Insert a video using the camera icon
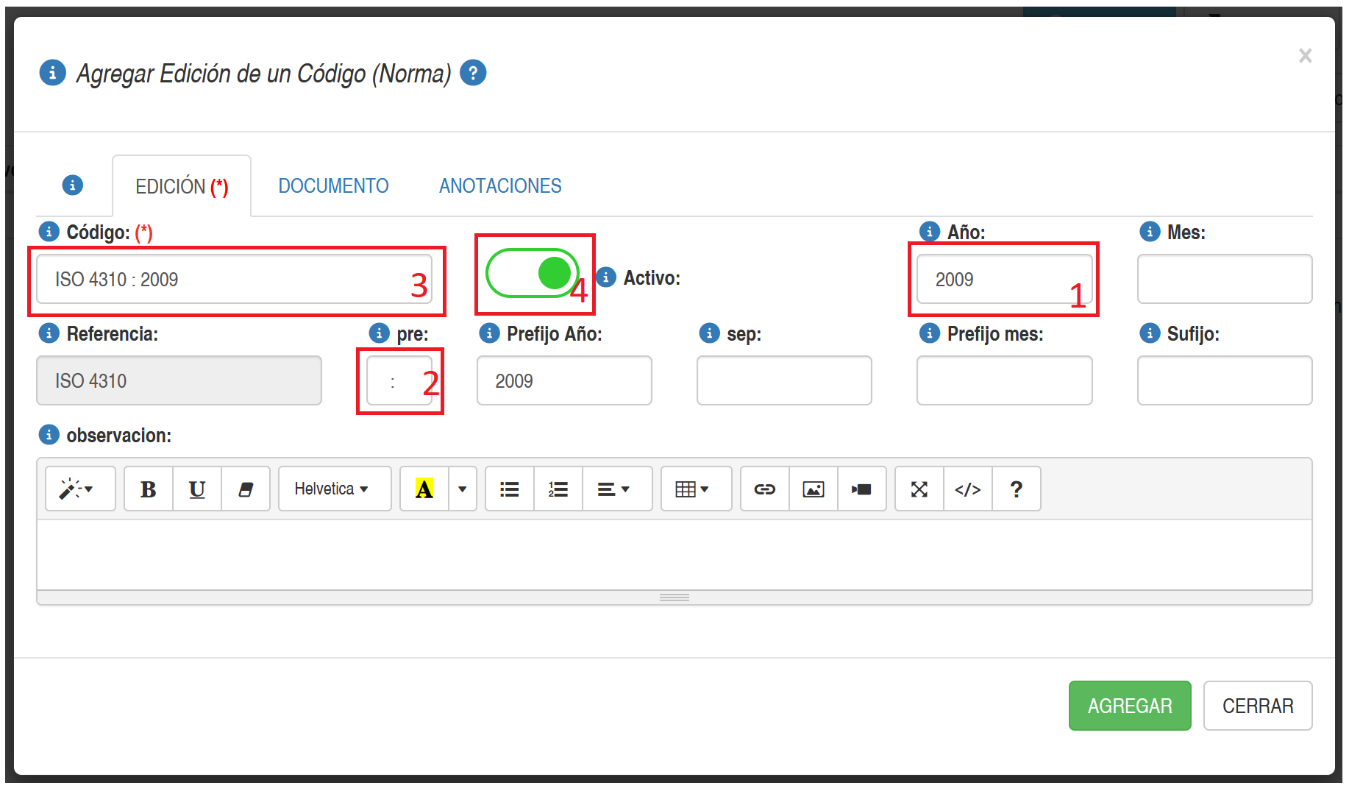 point(862,489)
